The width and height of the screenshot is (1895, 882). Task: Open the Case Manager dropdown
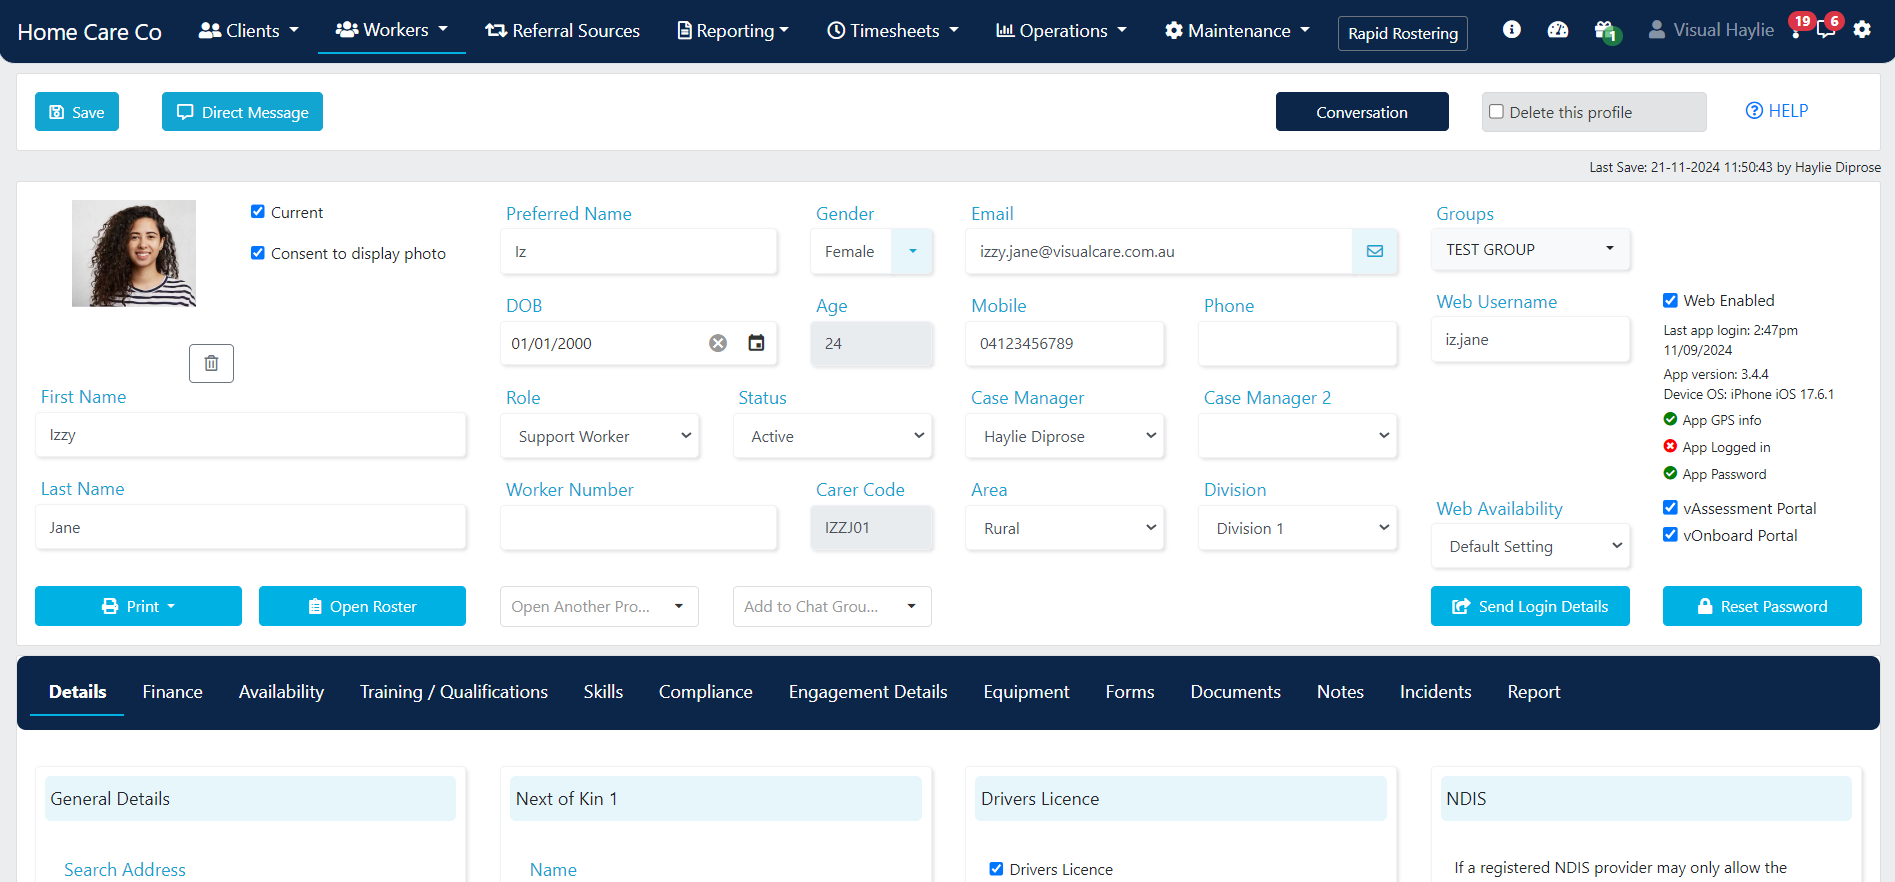(x=1065, y=436)
